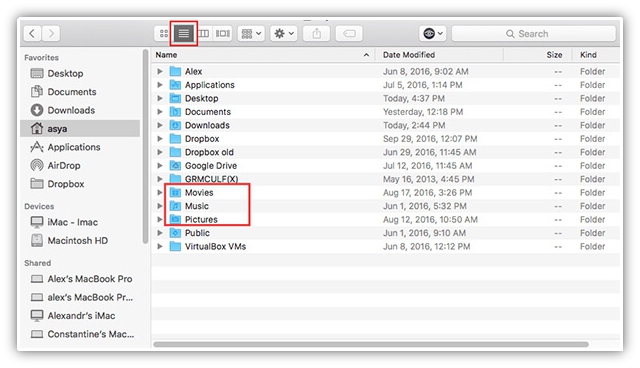640x368 pixels.
Task: Sort by the Name column header
Action: [x=263, y=55]
